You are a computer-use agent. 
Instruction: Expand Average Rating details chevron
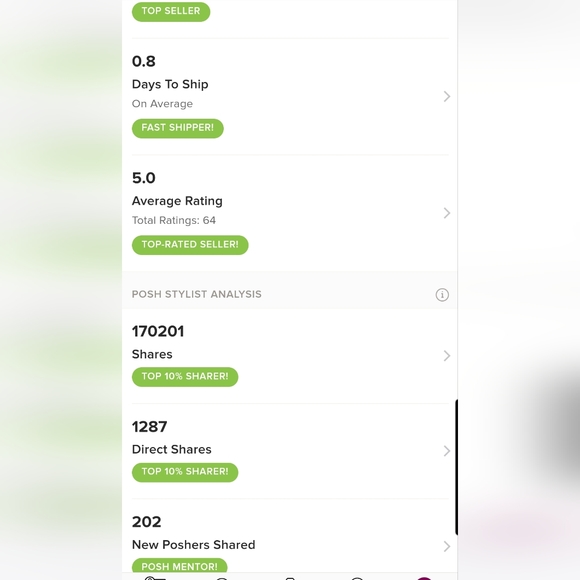(446, 213)
